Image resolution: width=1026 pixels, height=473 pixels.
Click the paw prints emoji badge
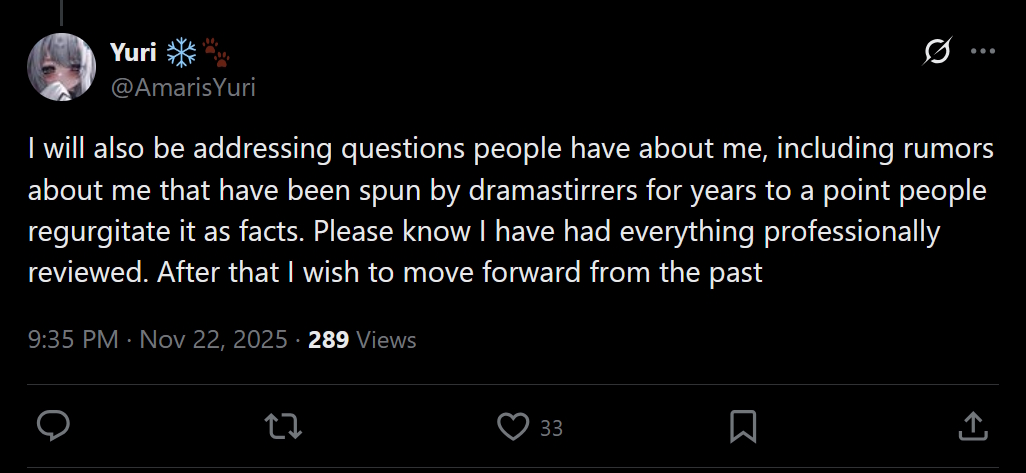click(217, 52)
